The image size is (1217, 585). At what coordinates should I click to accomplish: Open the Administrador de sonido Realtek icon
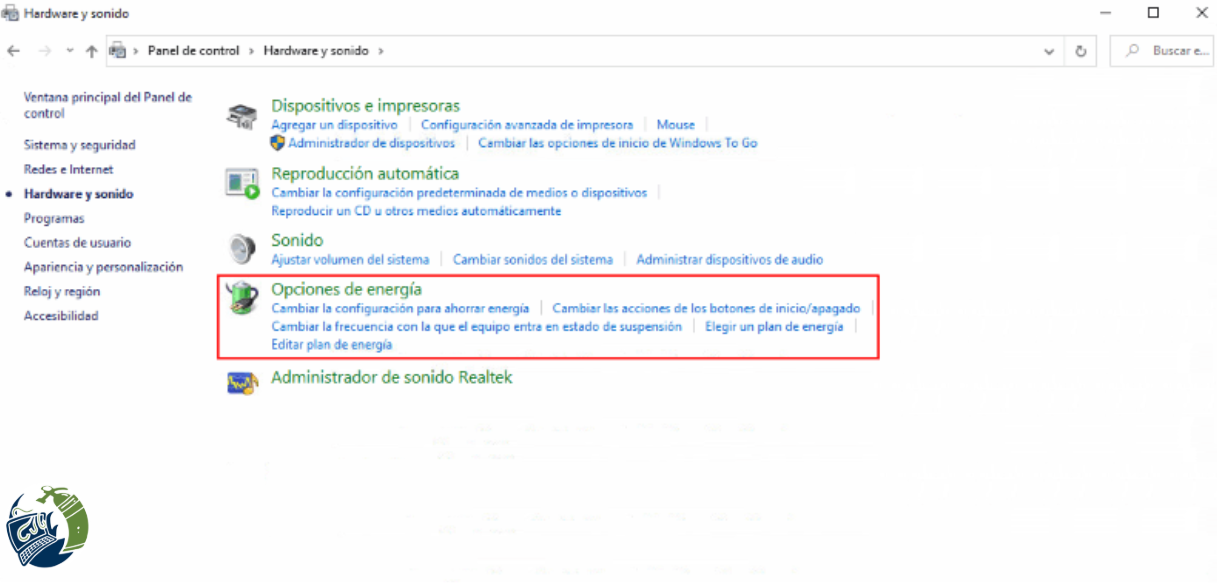click(x=242, y=382)
